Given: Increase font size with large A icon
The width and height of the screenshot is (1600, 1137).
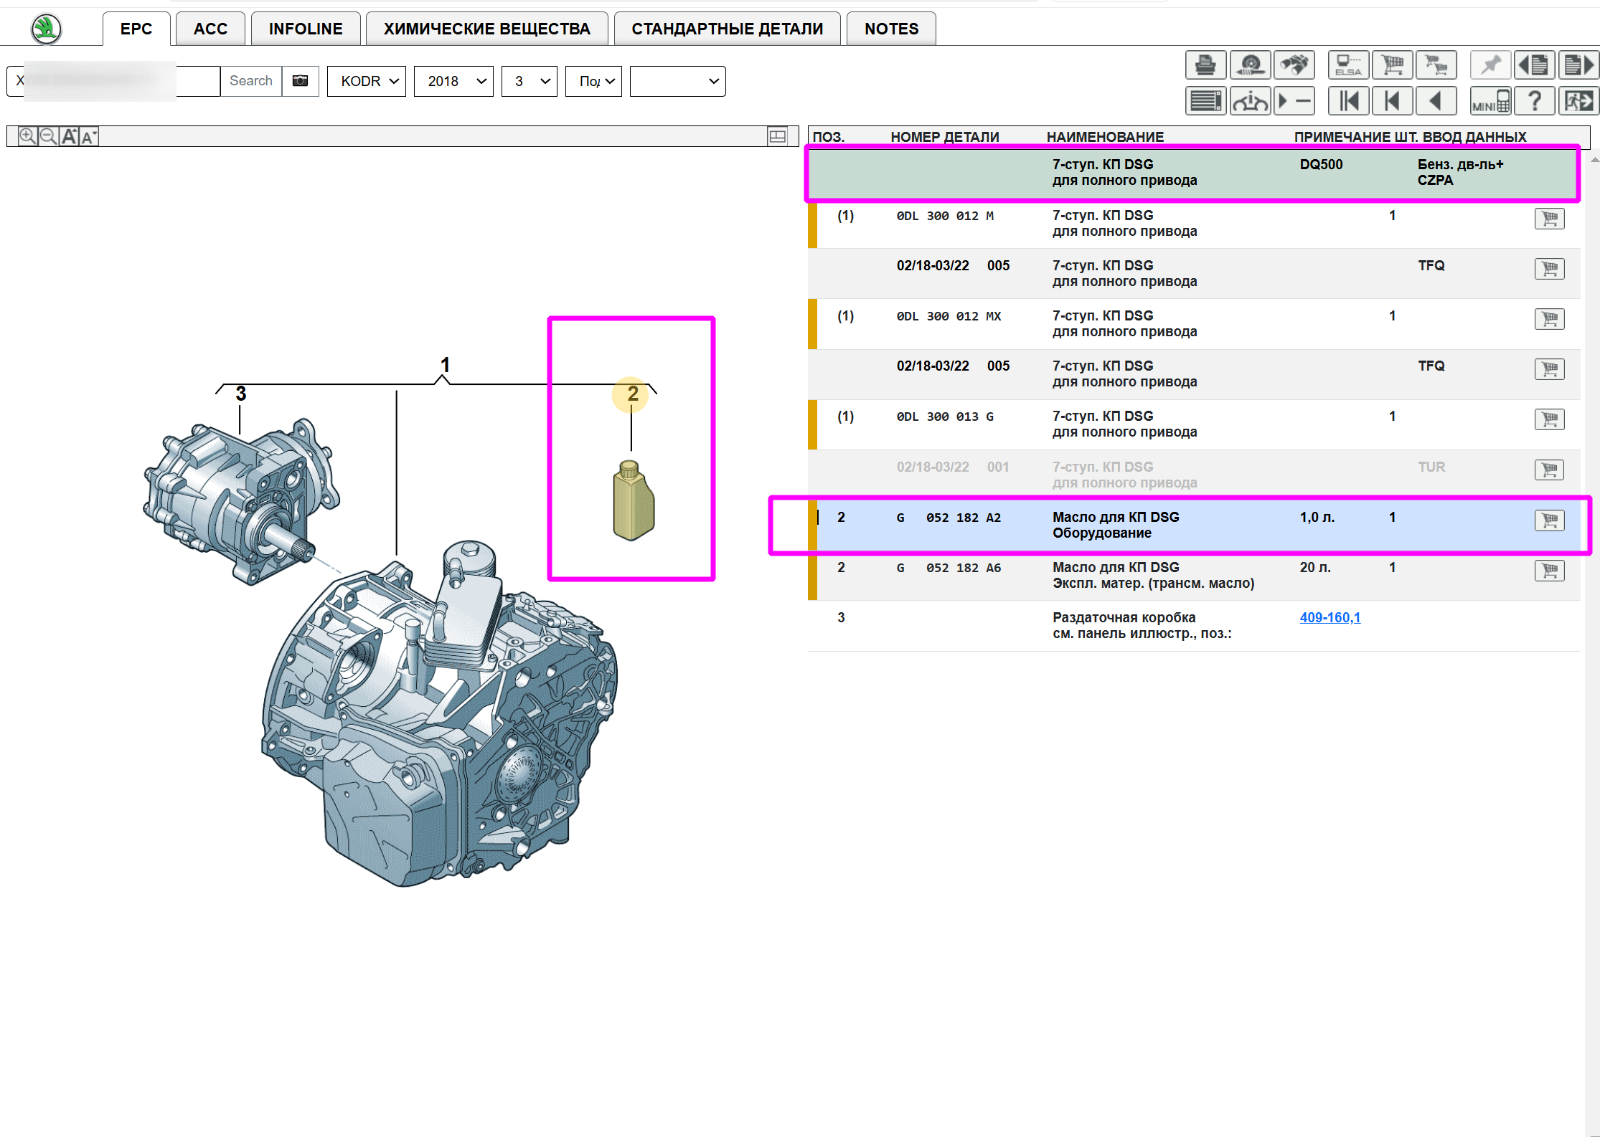Looking at the screenshot, I should [69, 136].
